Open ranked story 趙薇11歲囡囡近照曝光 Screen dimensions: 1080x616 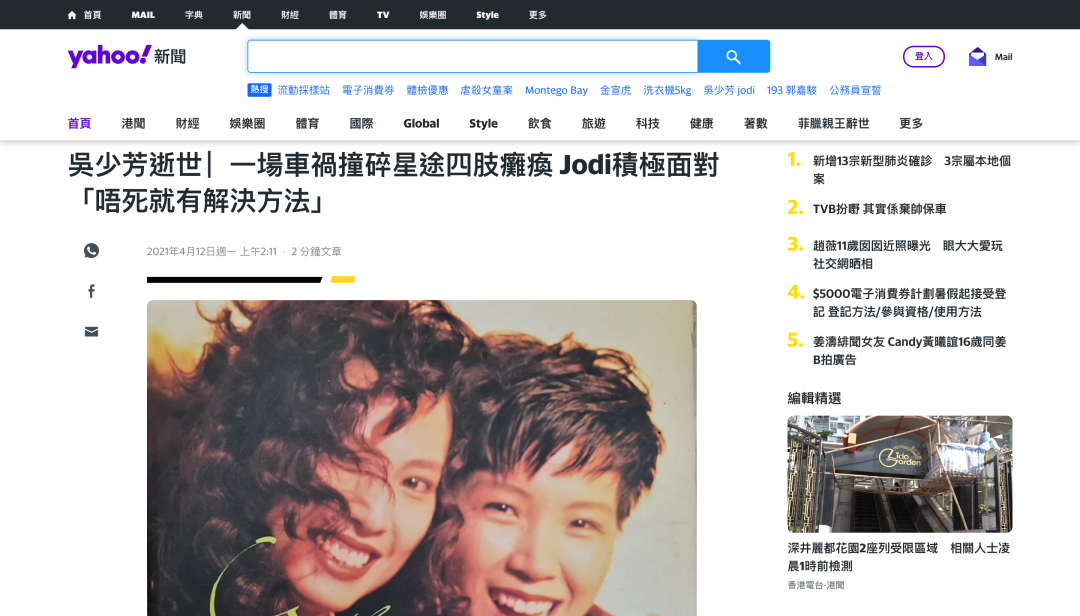(908, 254)
